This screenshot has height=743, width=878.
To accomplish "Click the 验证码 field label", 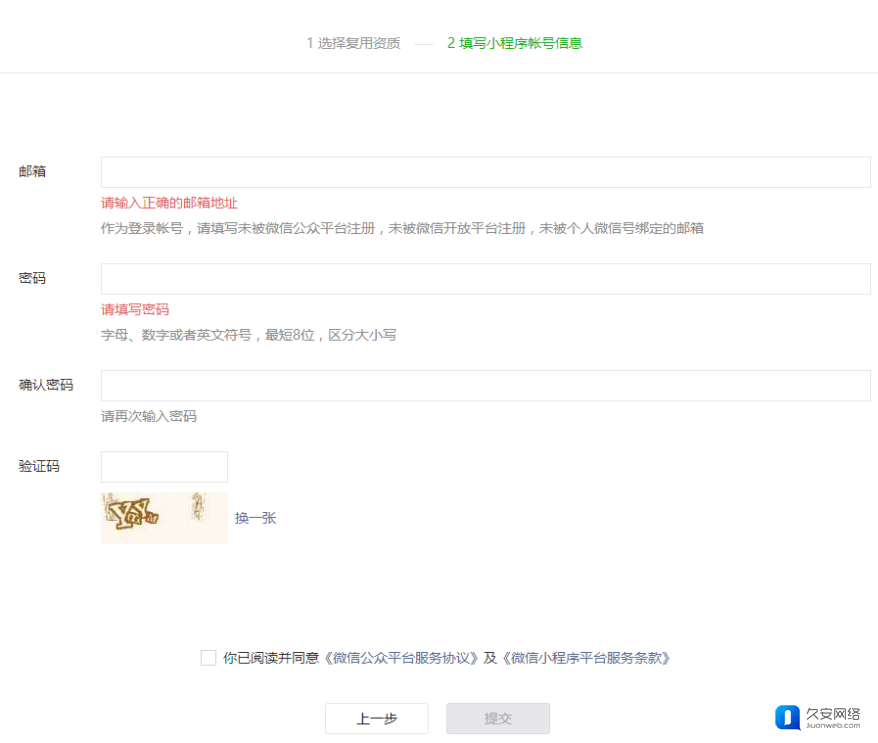I will pos(39,466).
